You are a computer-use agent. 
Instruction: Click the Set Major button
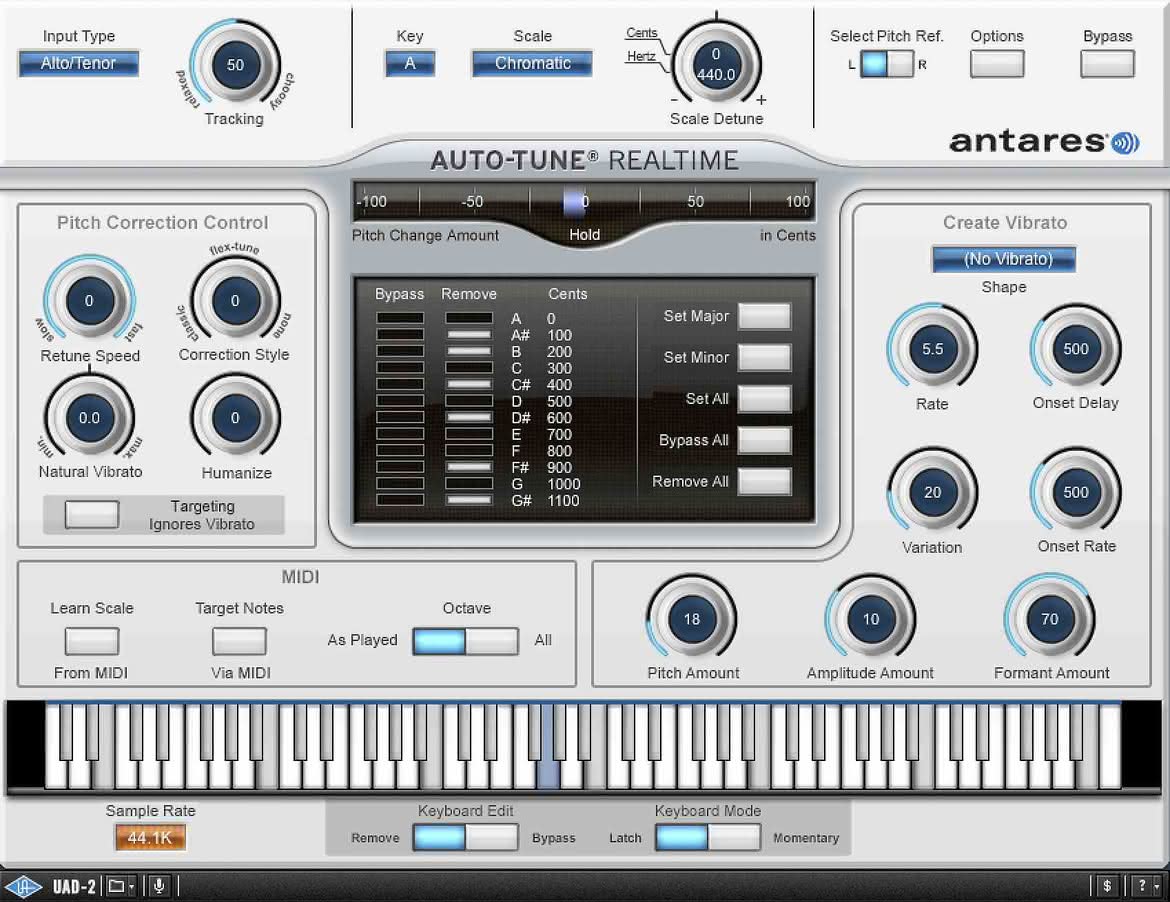point(764,316)
